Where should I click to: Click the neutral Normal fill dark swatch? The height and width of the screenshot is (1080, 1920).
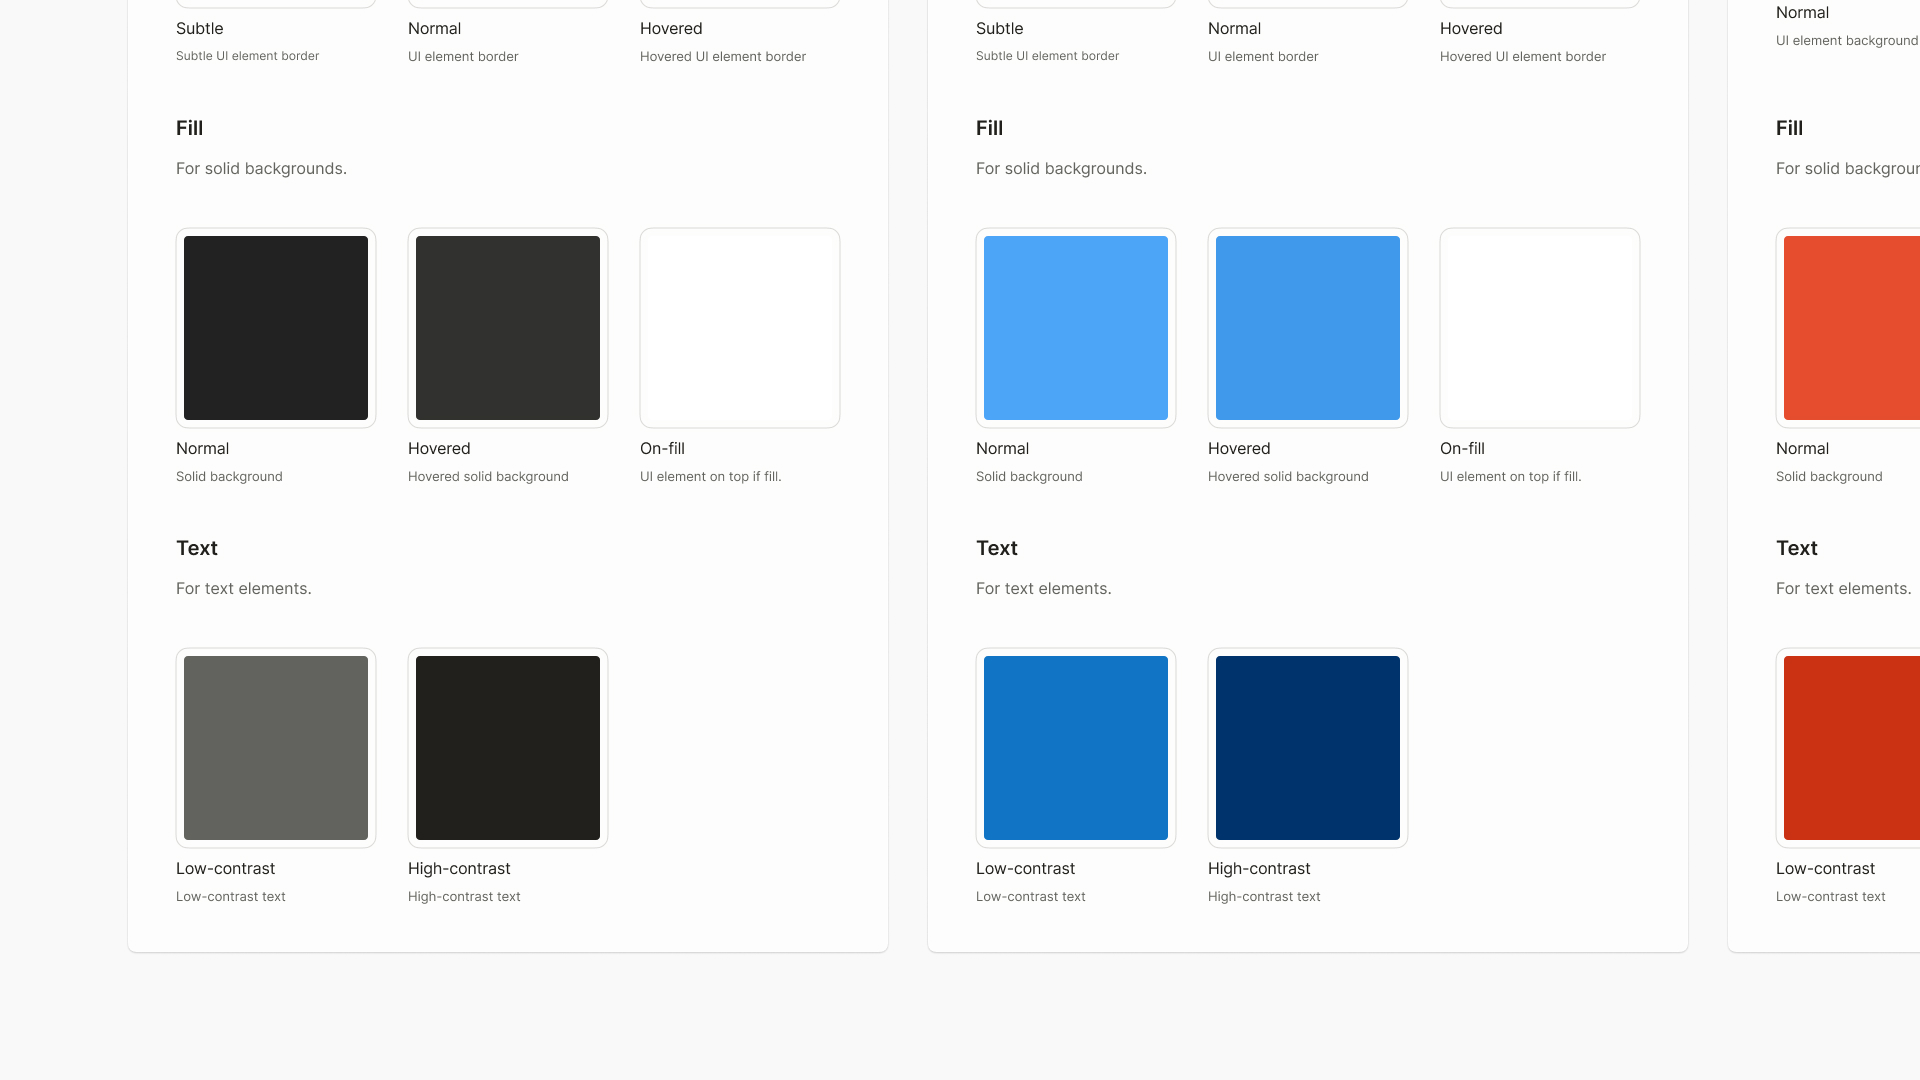click(x=276, y=328)
